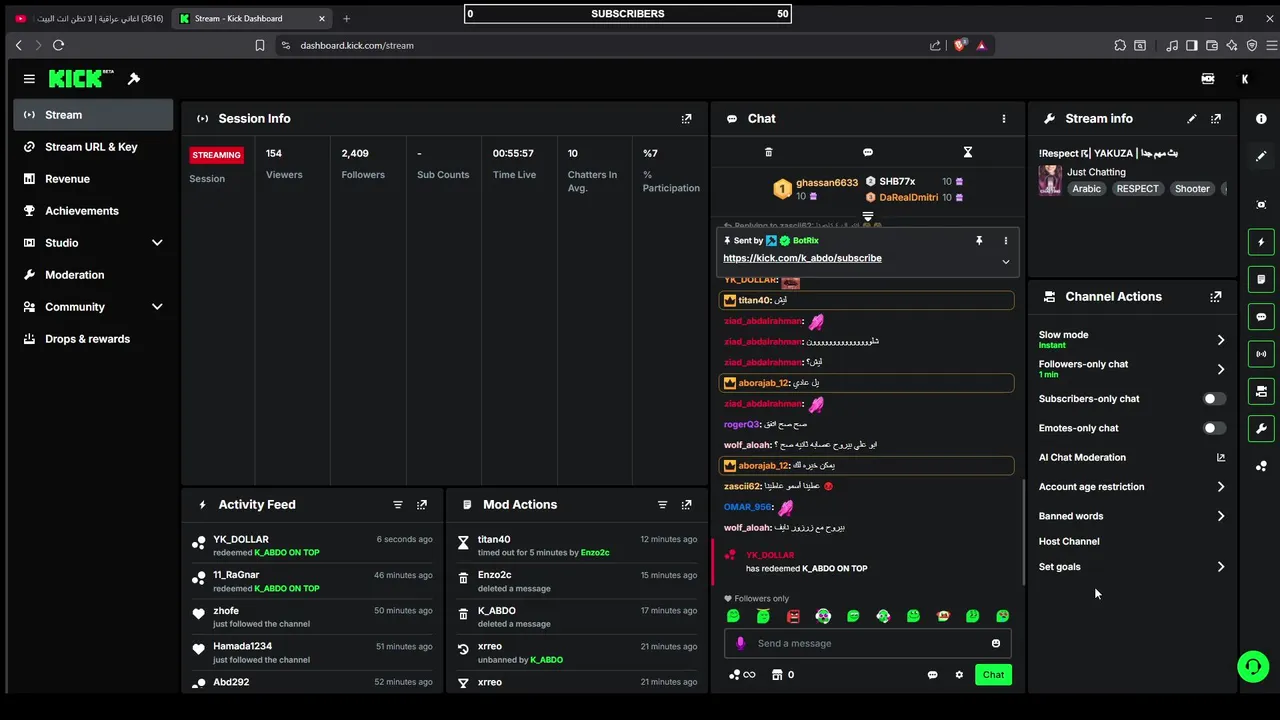Toggle Subscribers-only chat switch
This screenshot has height=720, width=1280.
[1213, 399]
